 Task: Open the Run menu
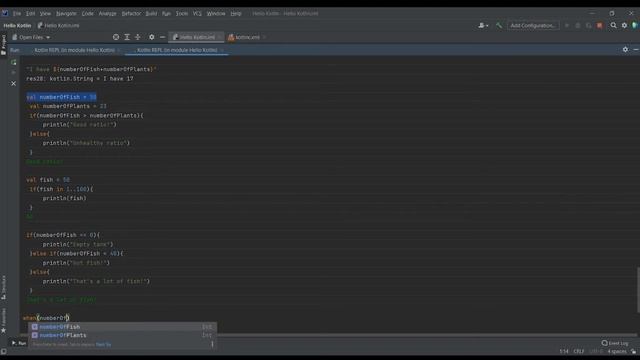click(166, 13)
